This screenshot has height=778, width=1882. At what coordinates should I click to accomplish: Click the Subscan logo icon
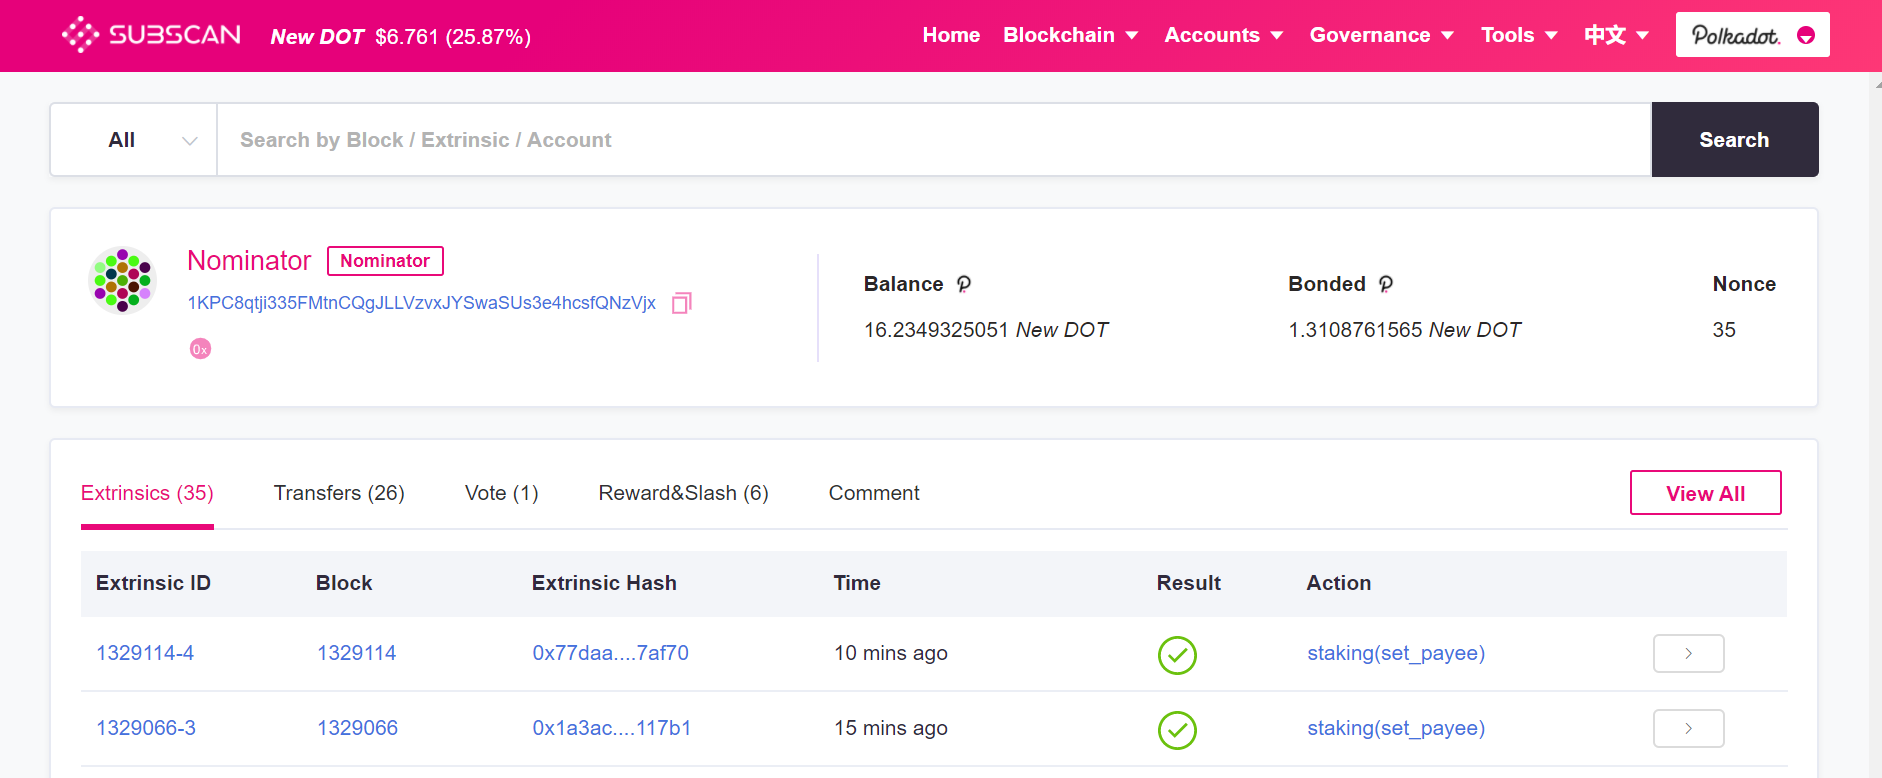pos(81,35)
